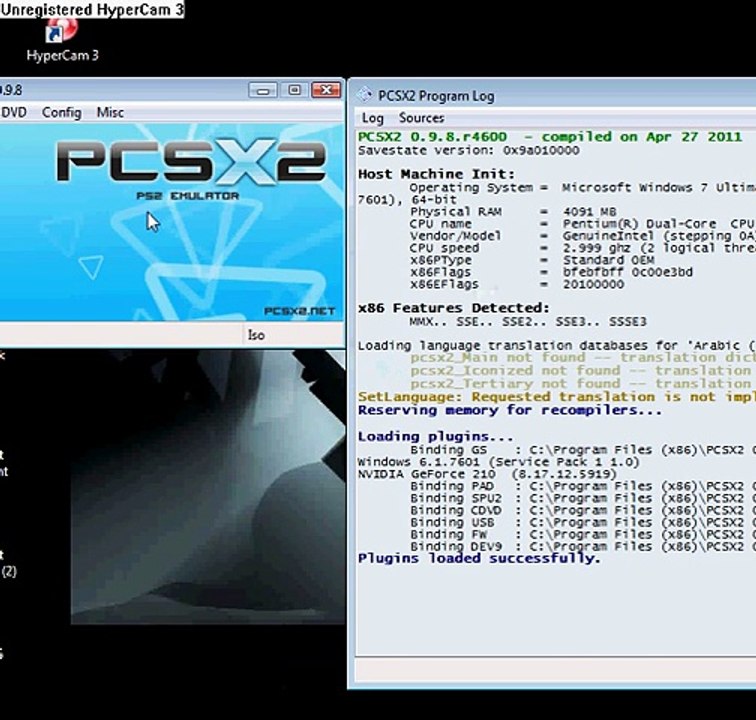Click the 'CPU speed = 2.999 ghz' line

582,248
